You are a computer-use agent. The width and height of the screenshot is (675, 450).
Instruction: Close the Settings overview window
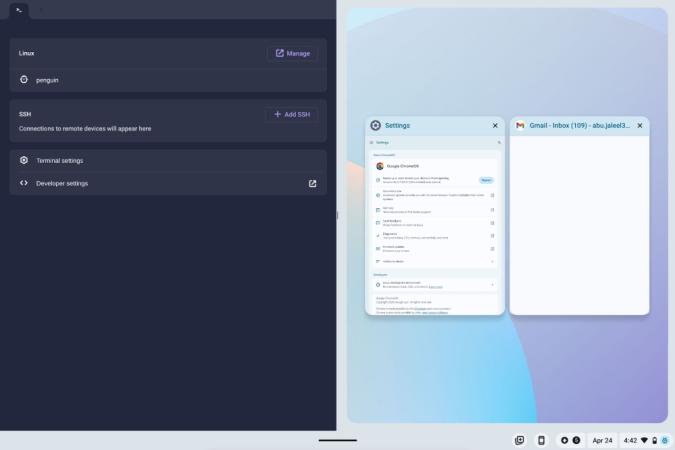[495, 126]
